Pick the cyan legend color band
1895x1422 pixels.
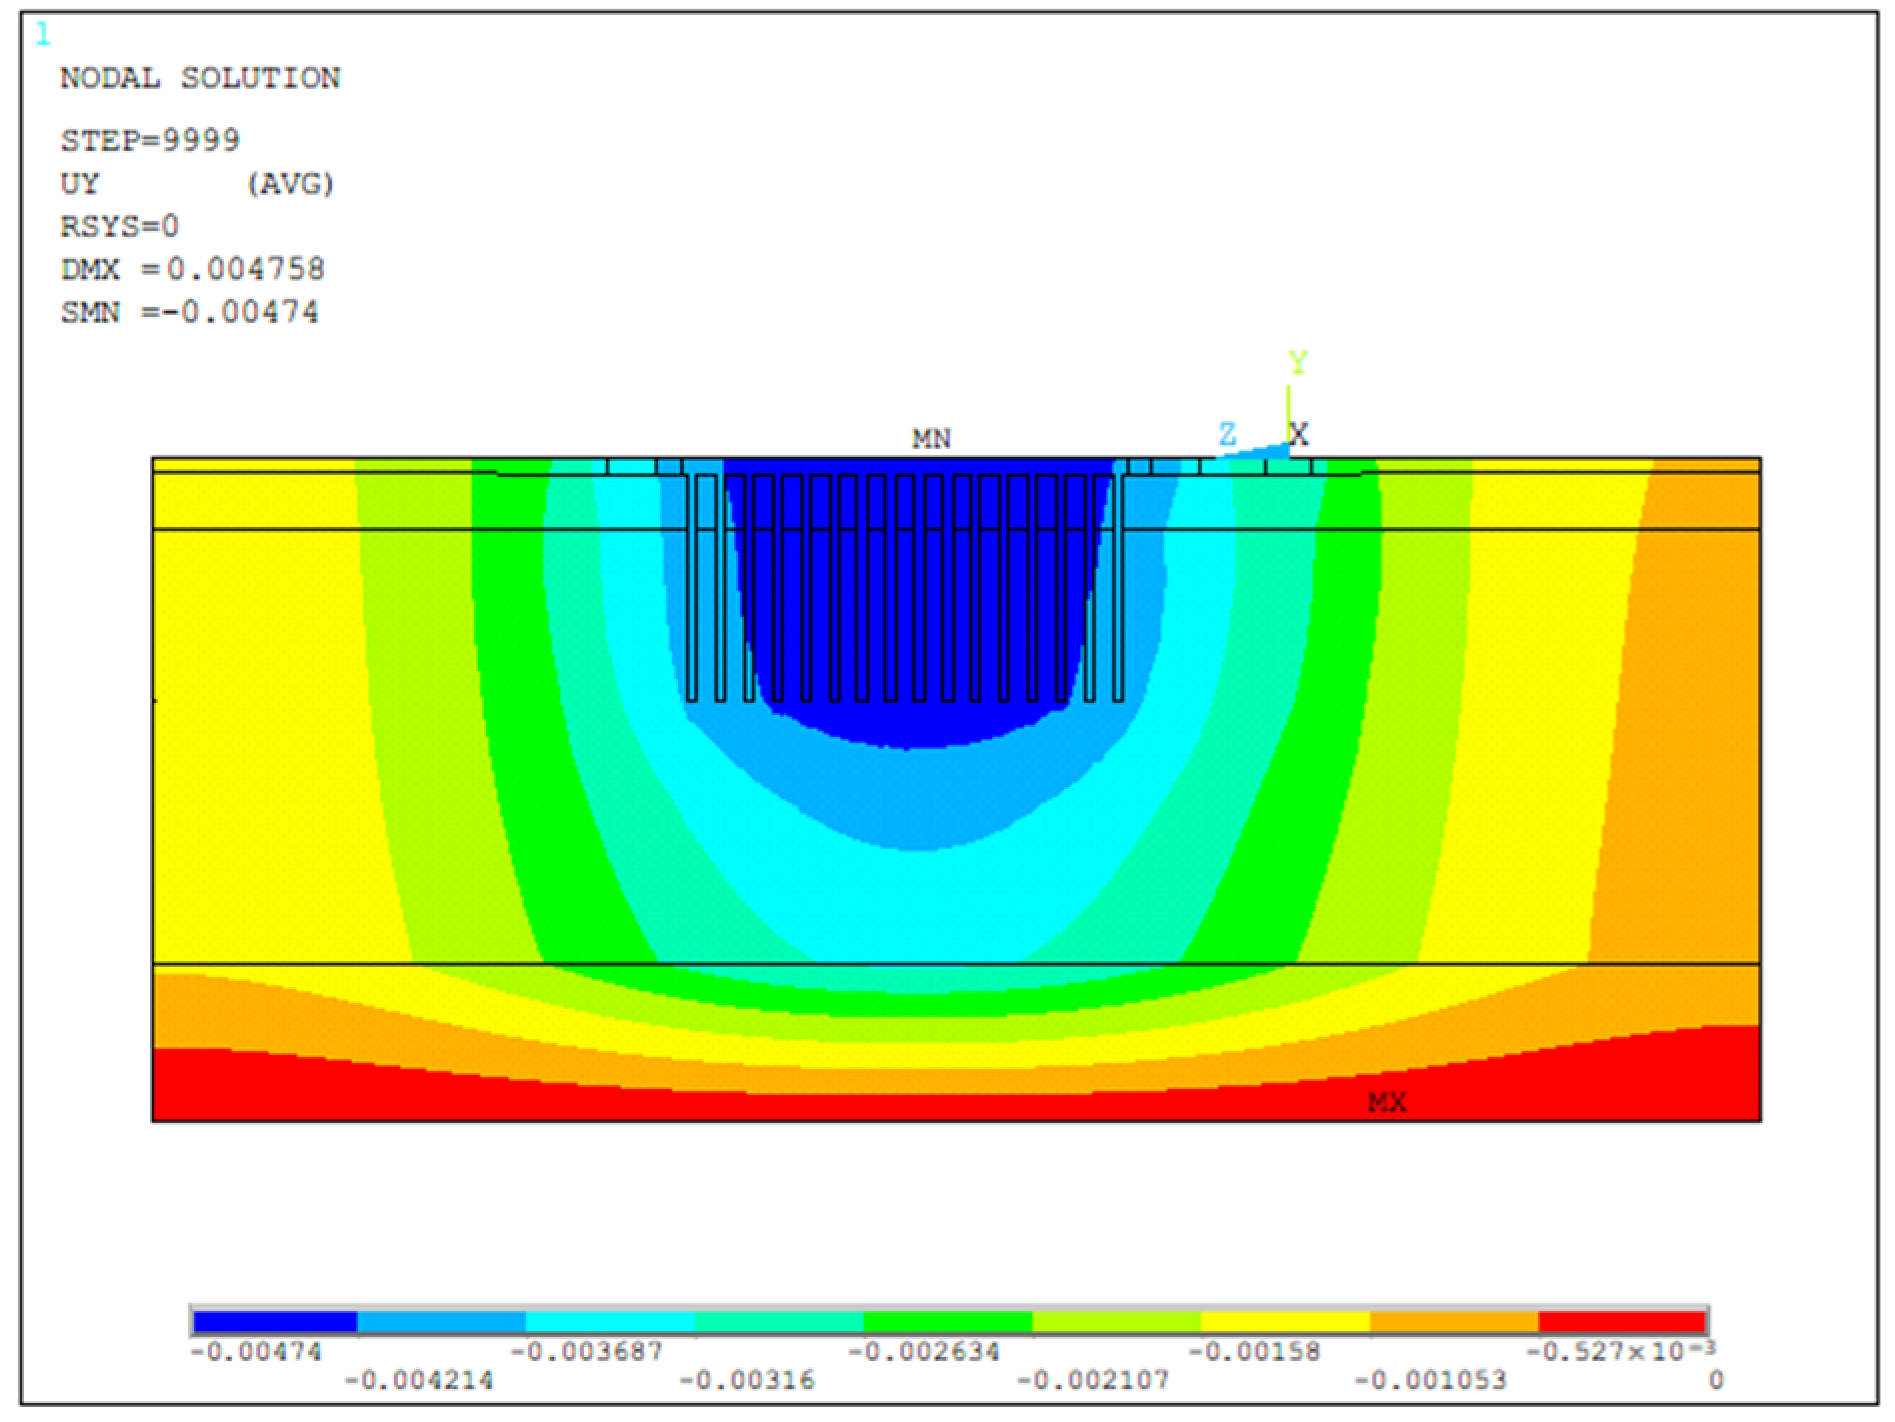pyautogui.click(x=610, y=1322)
